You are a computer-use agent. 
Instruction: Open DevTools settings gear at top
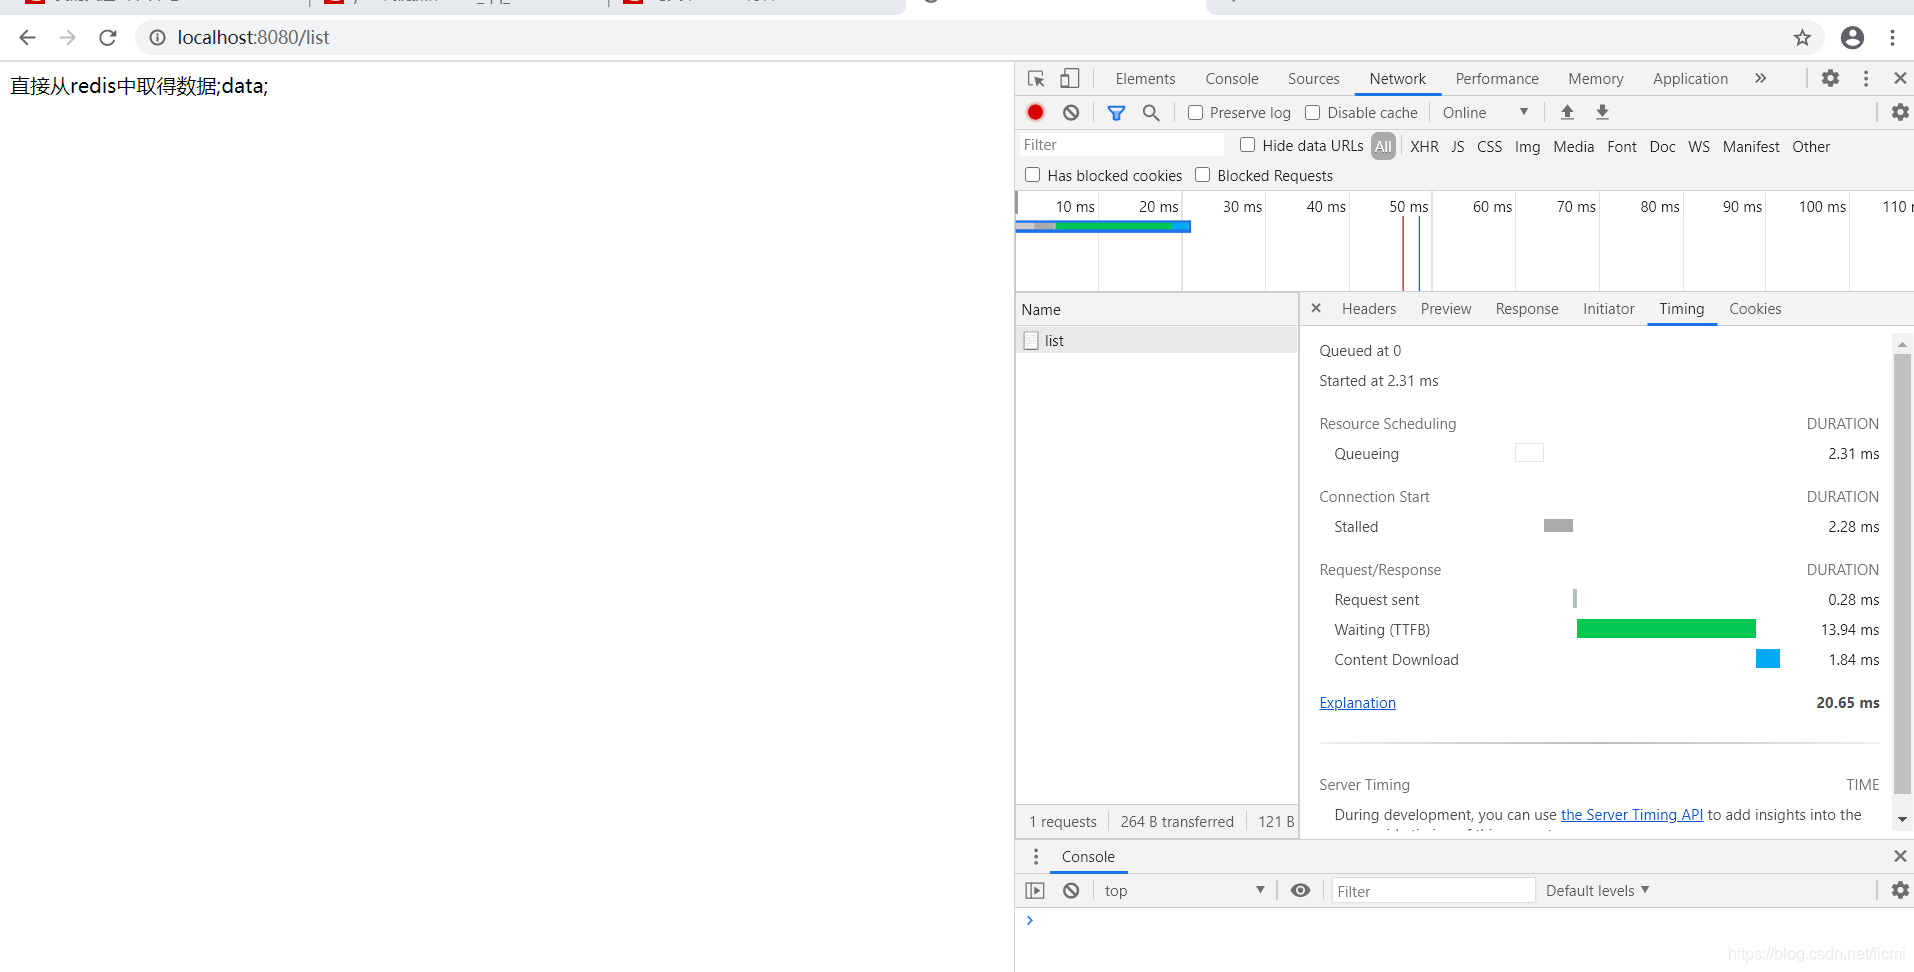(1830, 78)
